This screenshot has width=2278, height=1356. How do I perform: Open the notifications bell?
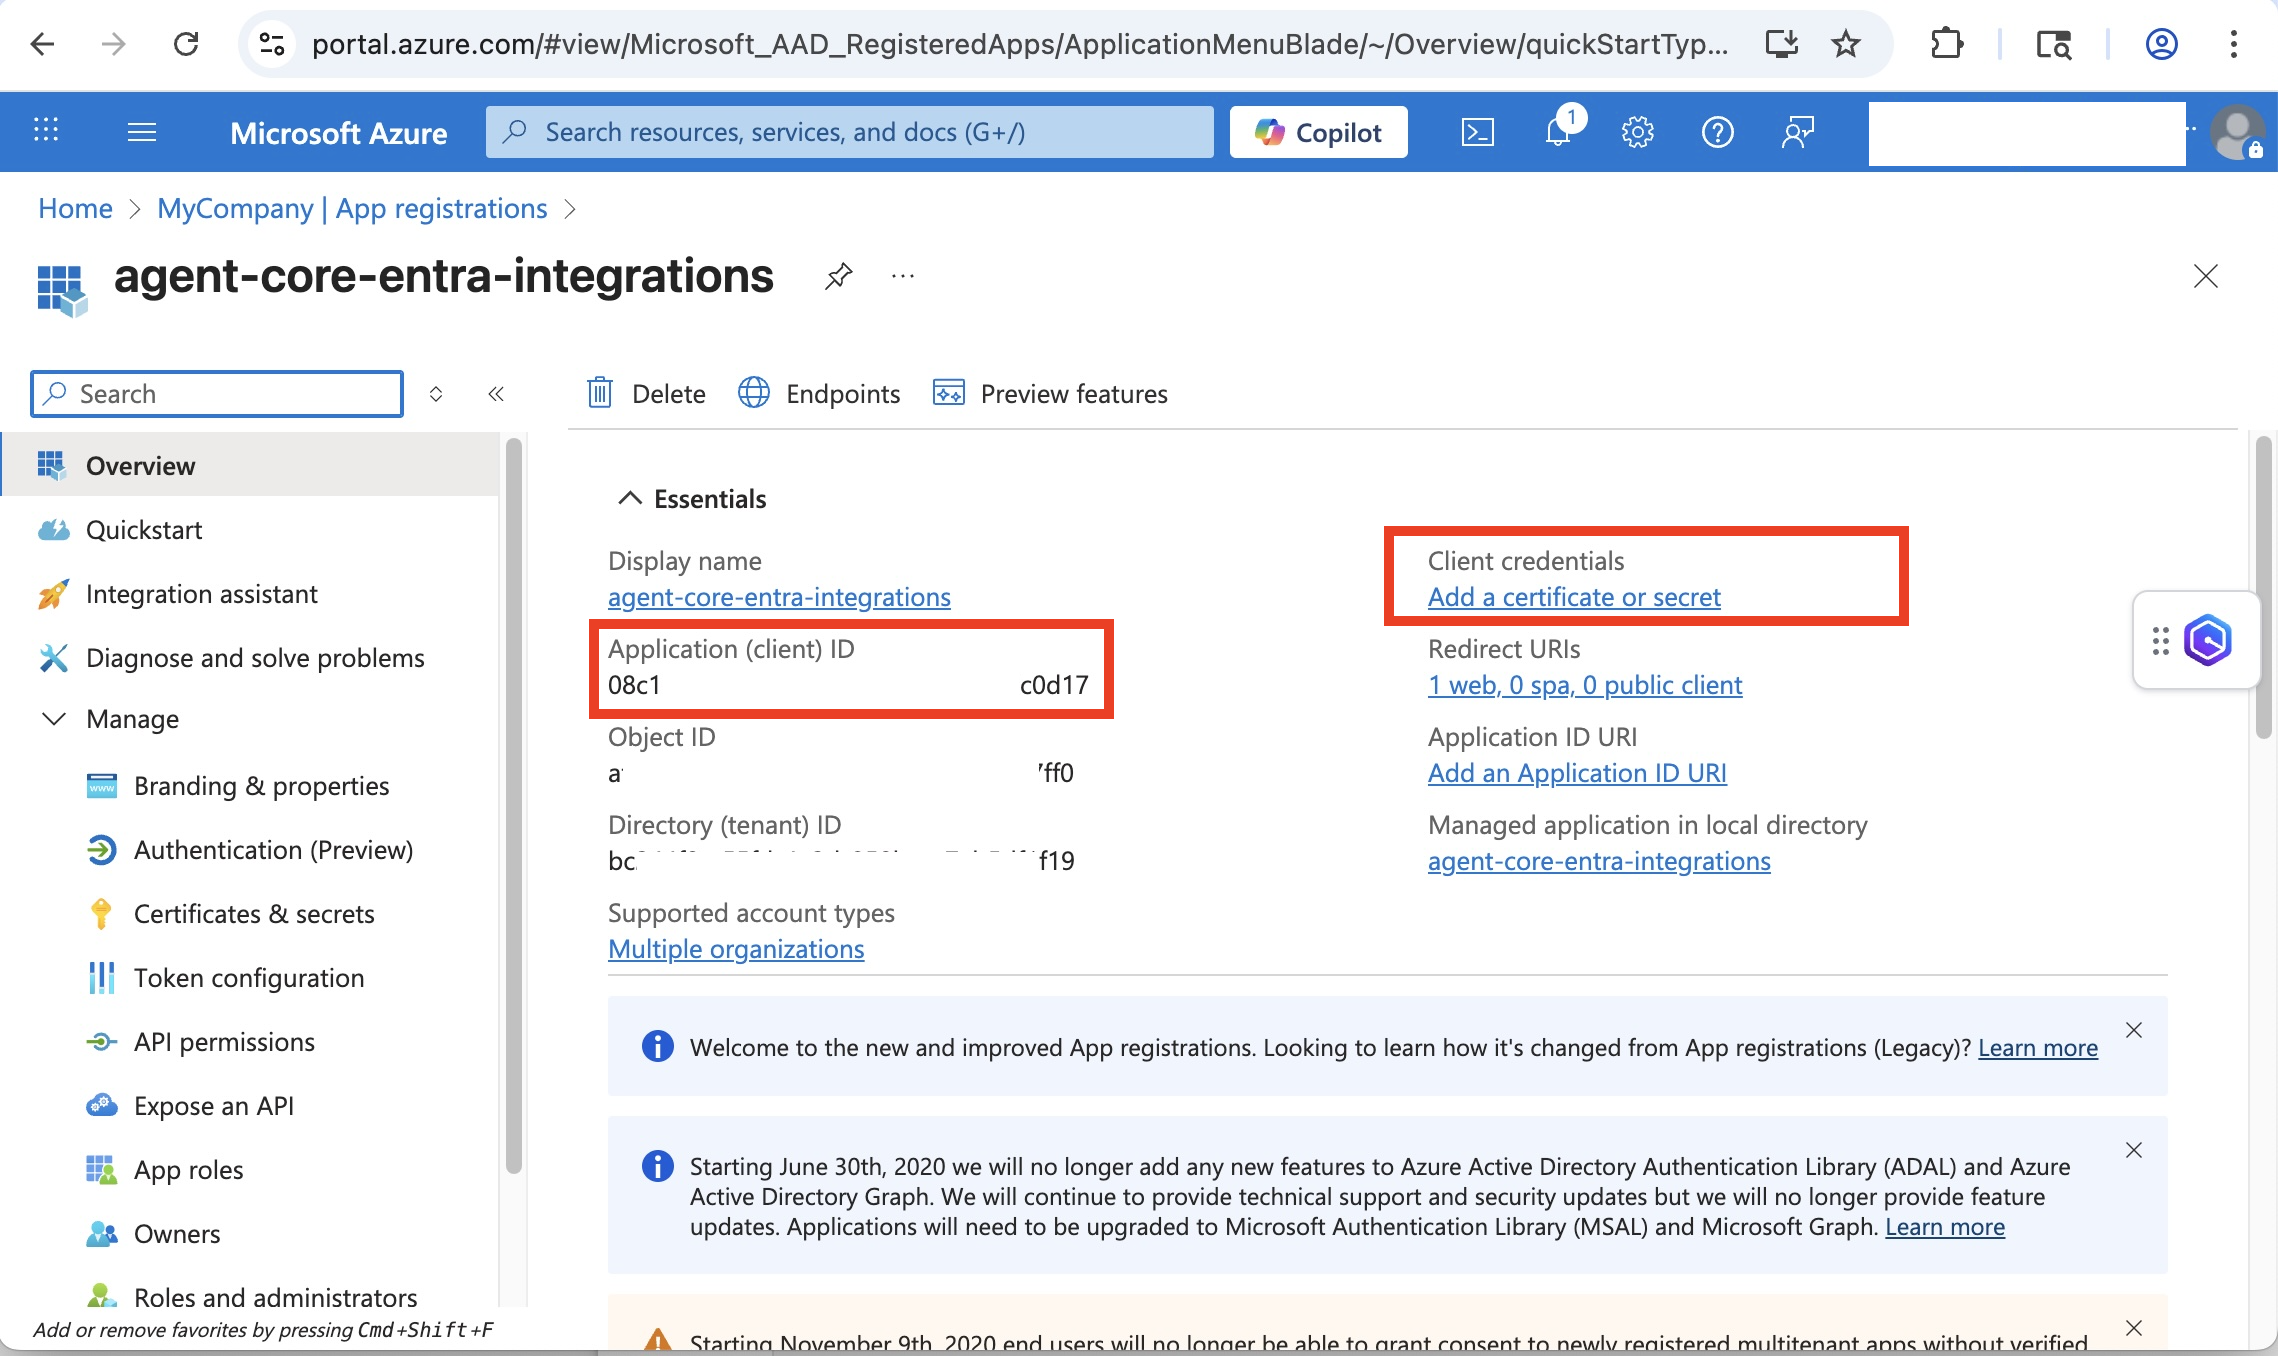1558,132
